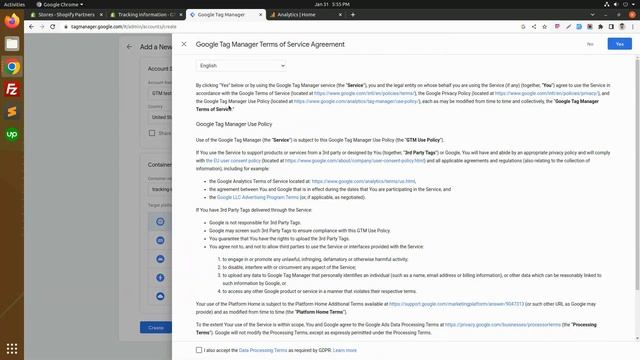Click the Google icon in address bar
The width and height of the screenshot is (640, 360).
tap(523, 27)
